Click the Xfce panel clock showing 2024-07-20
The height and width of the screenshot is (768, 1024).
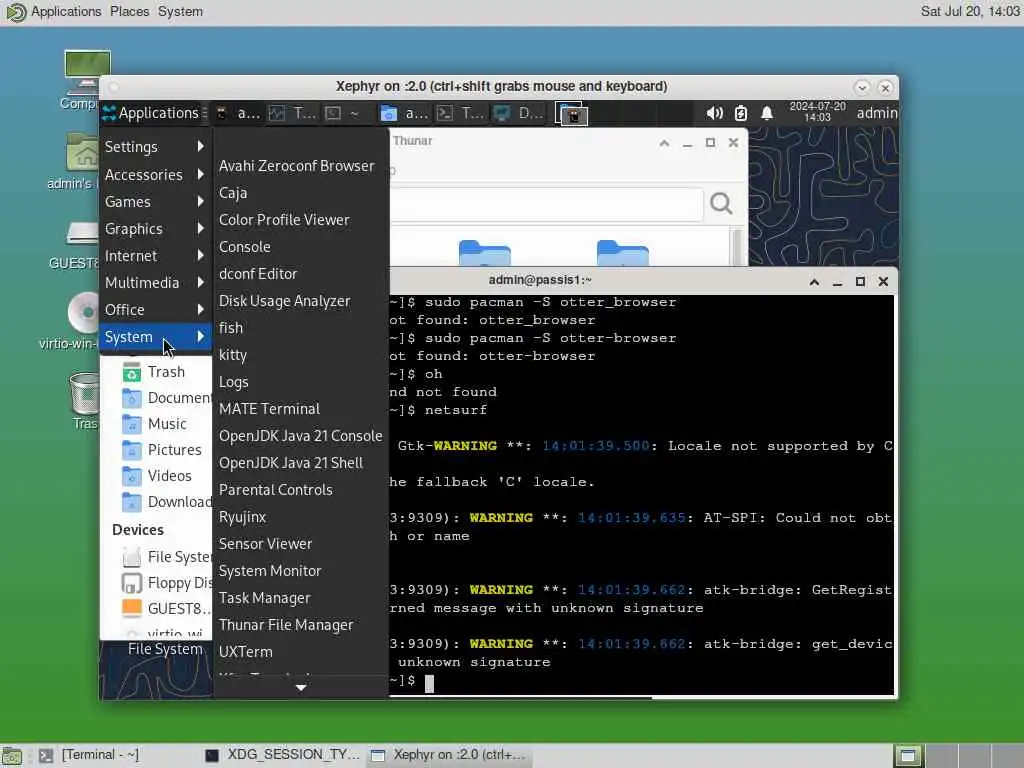817,112
